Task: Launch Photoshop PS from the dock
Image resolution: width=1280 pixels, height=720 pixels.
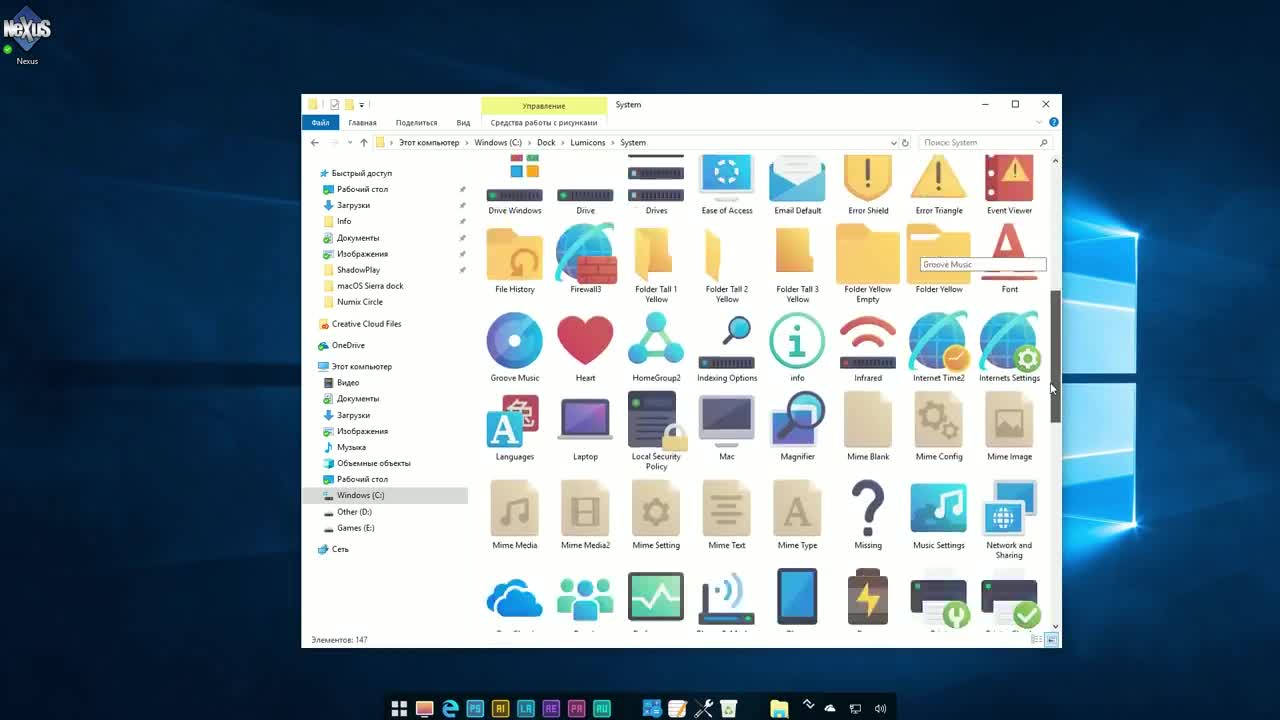Action: [475, 708]
